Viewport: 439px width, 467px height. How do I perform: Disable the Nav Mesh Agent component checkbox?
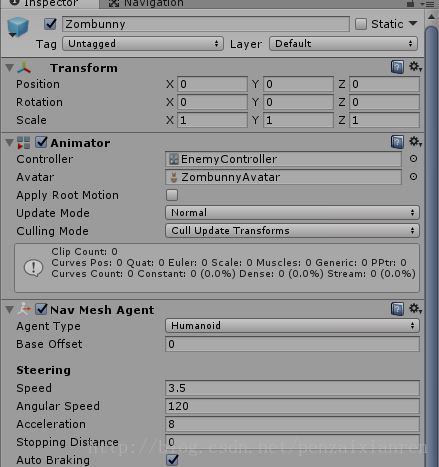tap(42, 309)
